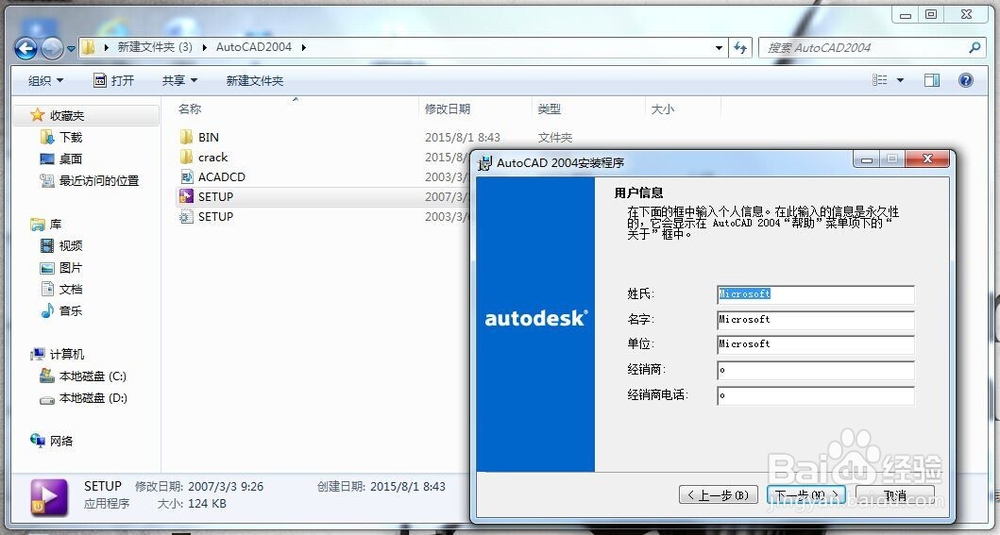Click the 经销商电话 input field
The image size is (1000, 535).
coord(816,395)
